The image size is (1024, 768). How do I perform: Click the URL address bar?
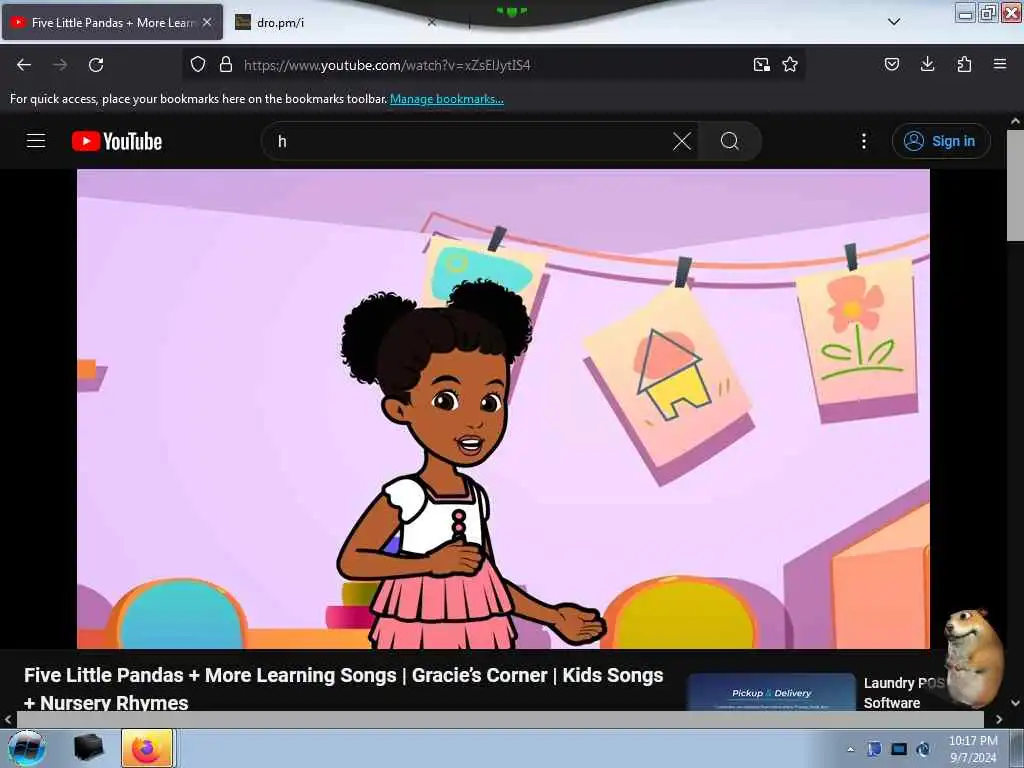pos(493,65)
